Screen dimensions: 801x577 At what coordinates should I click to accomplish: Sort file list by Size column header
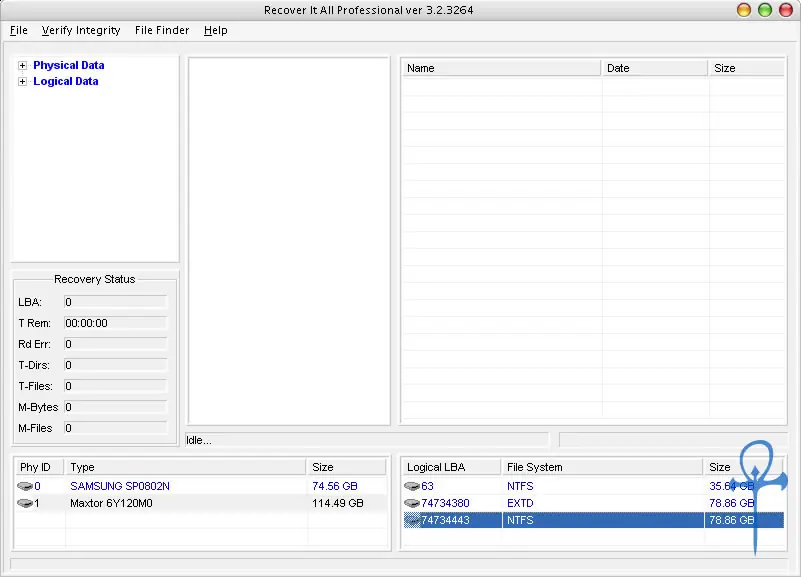click(x=746, y=68)
